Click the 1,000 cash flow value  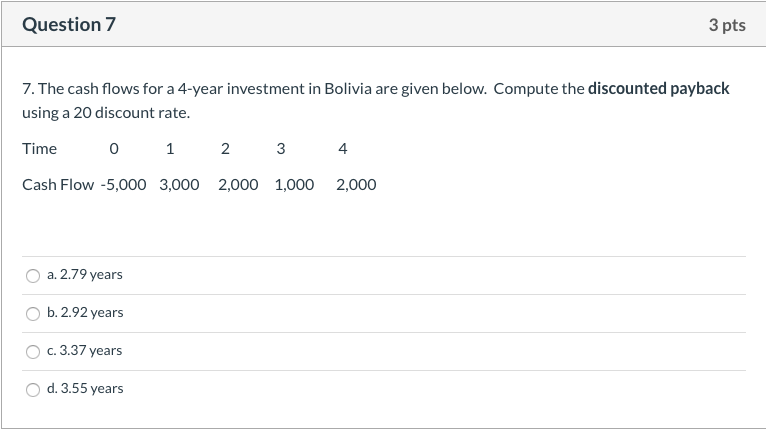pyautogui.click(x=294, y=185)
